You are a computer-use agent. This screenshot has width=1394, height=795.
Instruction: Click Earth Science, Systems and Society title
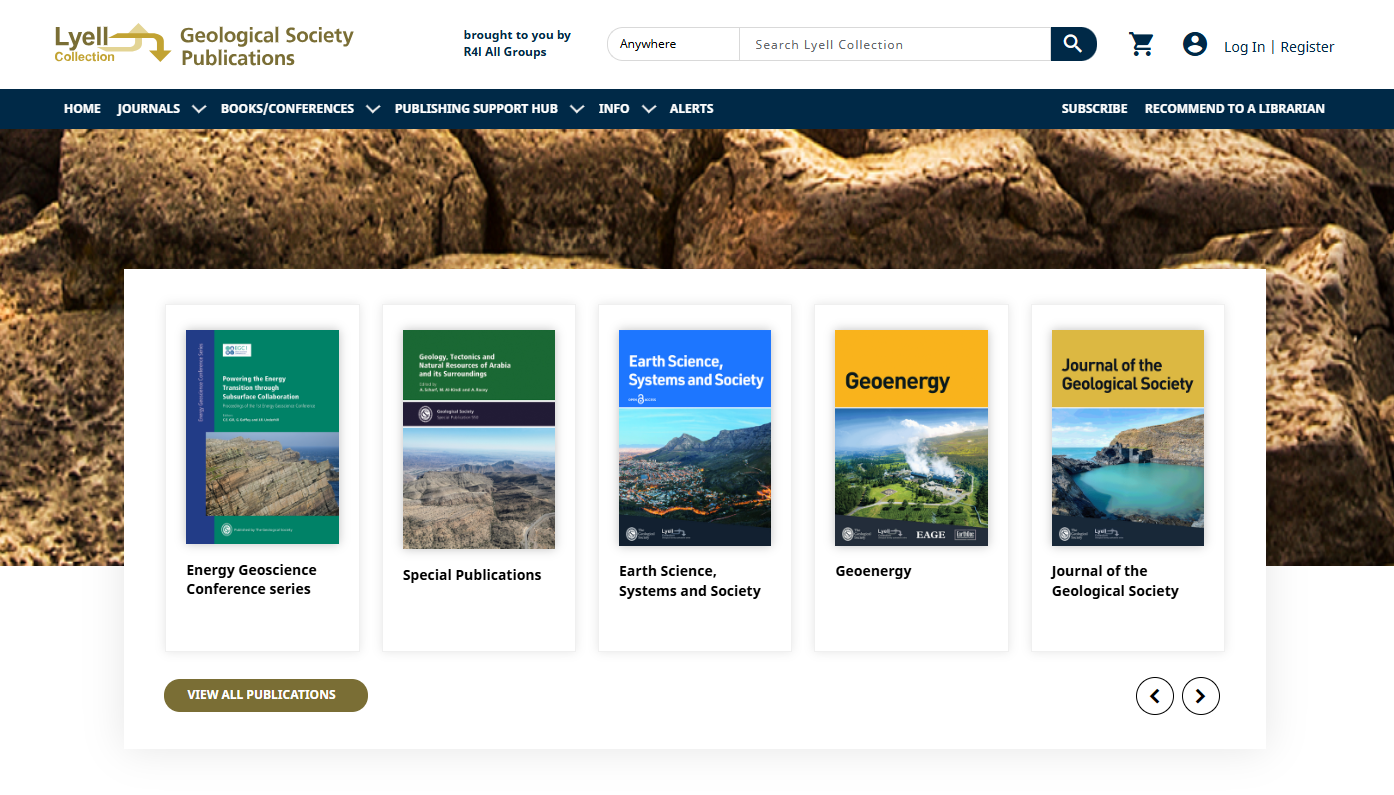[690, 581]
